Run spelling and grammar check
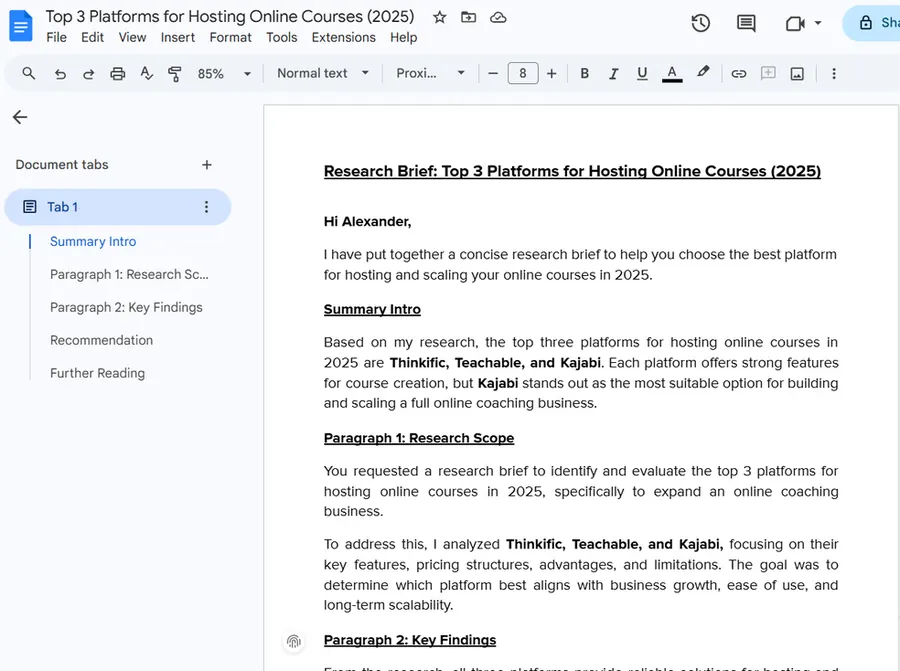 (x=146, y=73)
